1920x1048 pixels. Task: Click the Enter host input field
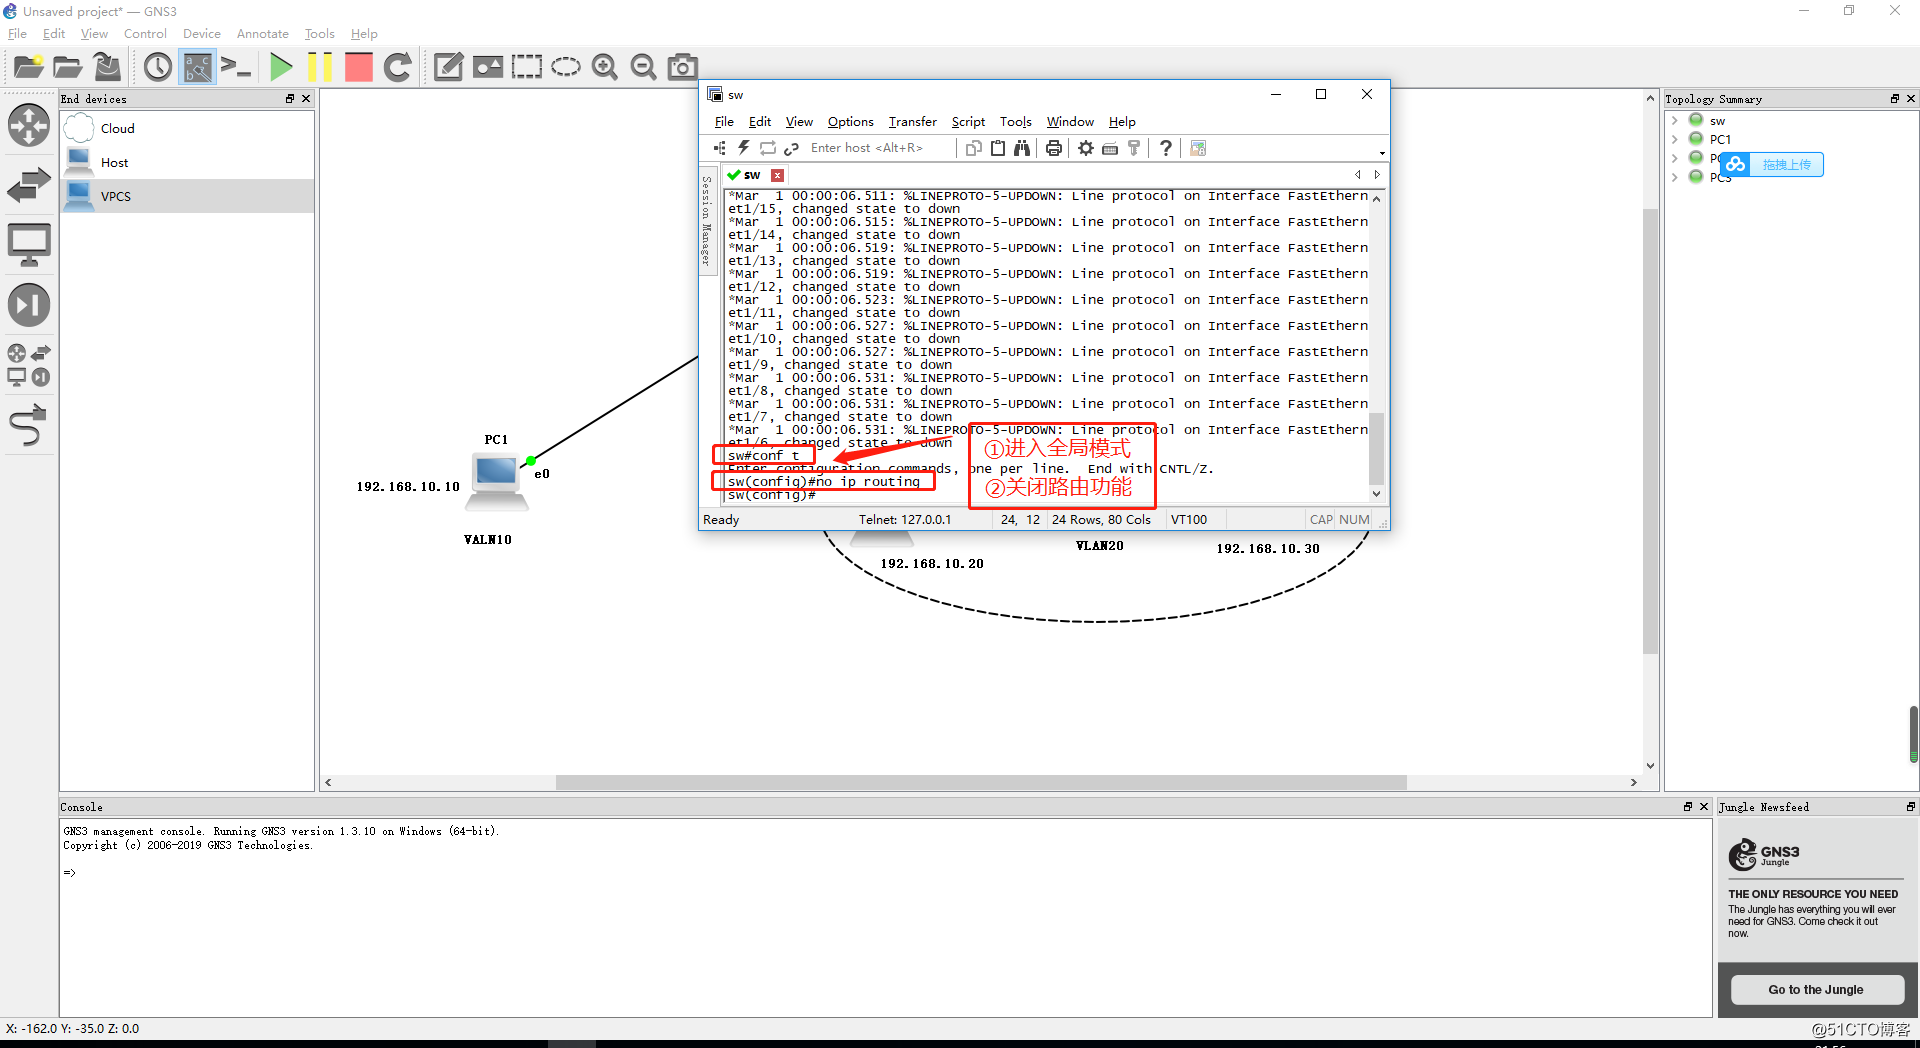click(x=877, y=148)
